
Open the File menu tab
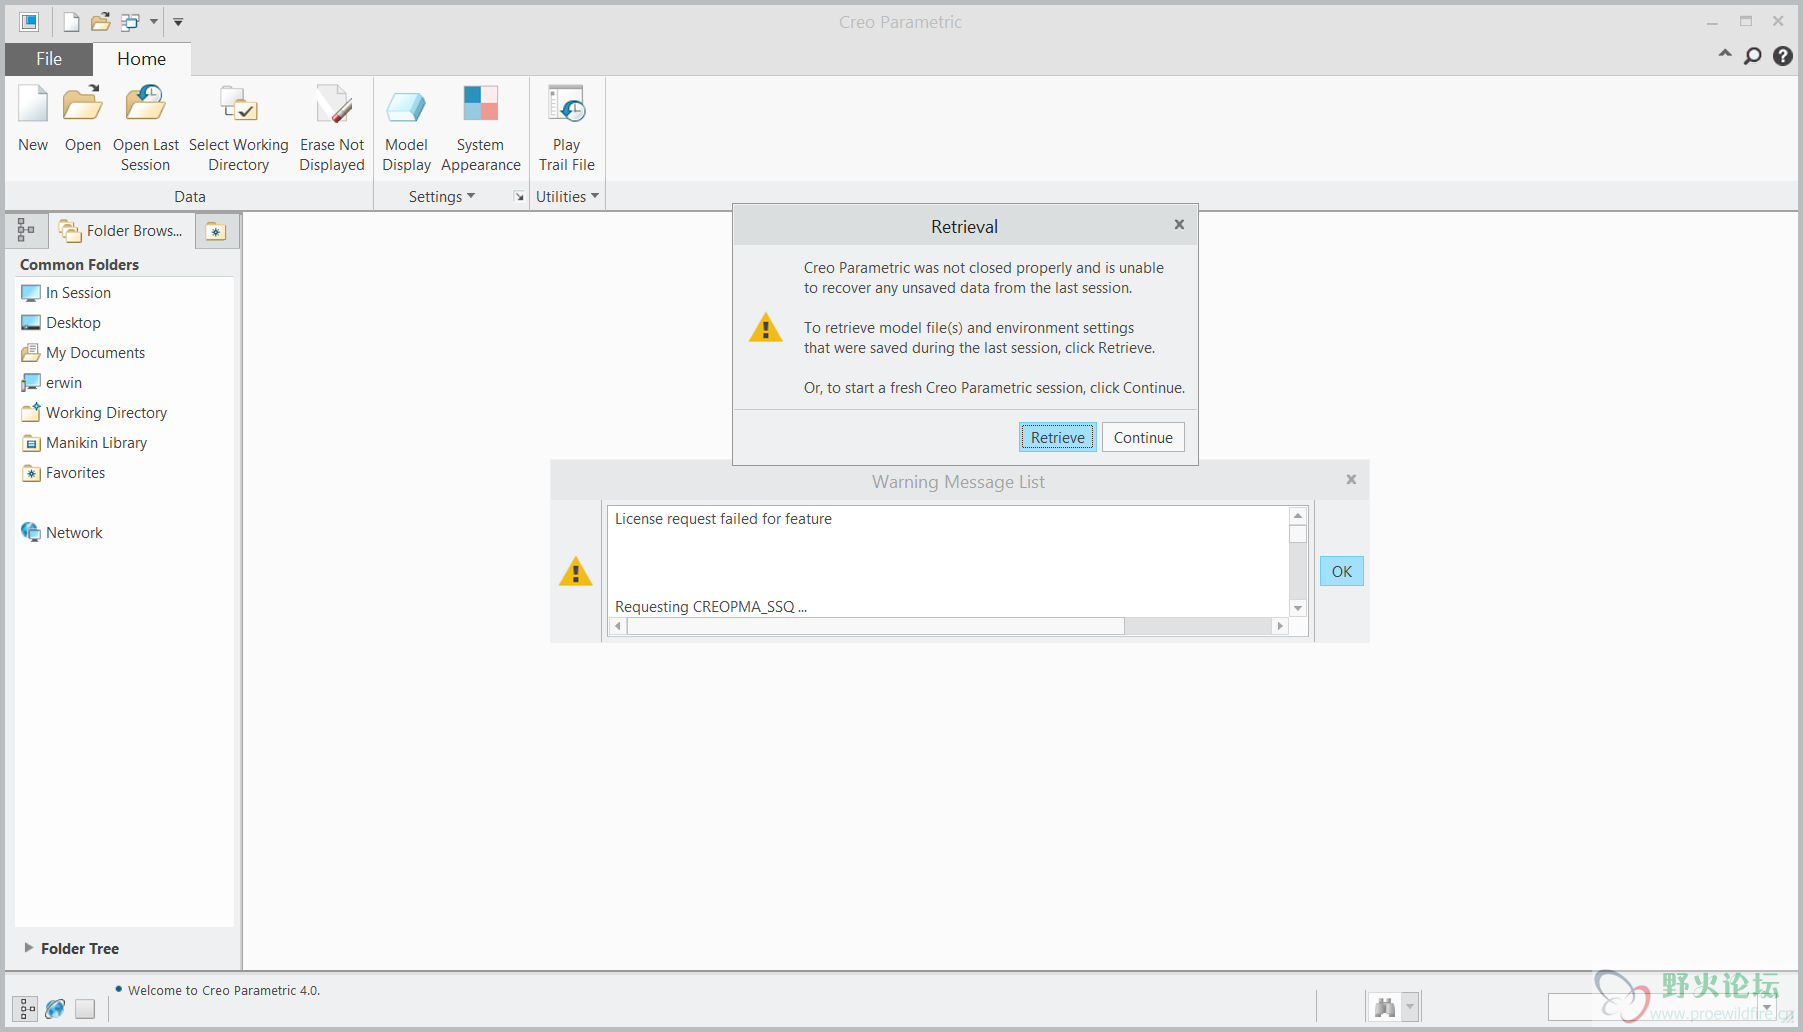tap(49, 59)
